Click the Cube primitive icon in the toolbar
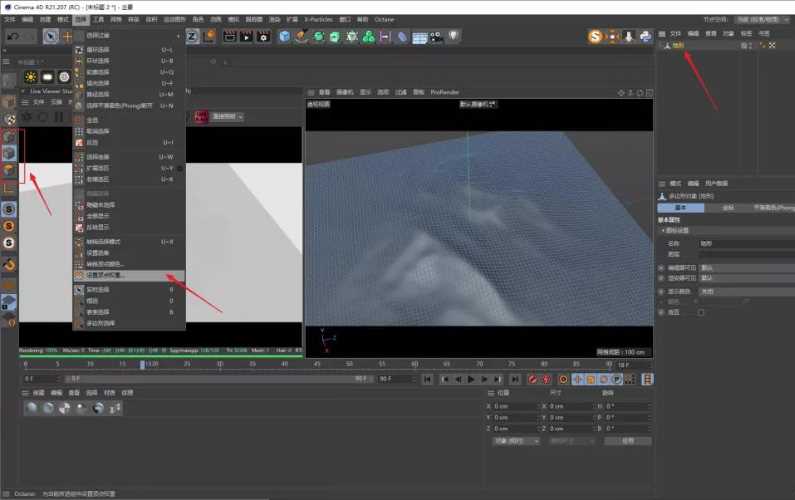Viewport: 795px width, 500px height. coord(284,37)
